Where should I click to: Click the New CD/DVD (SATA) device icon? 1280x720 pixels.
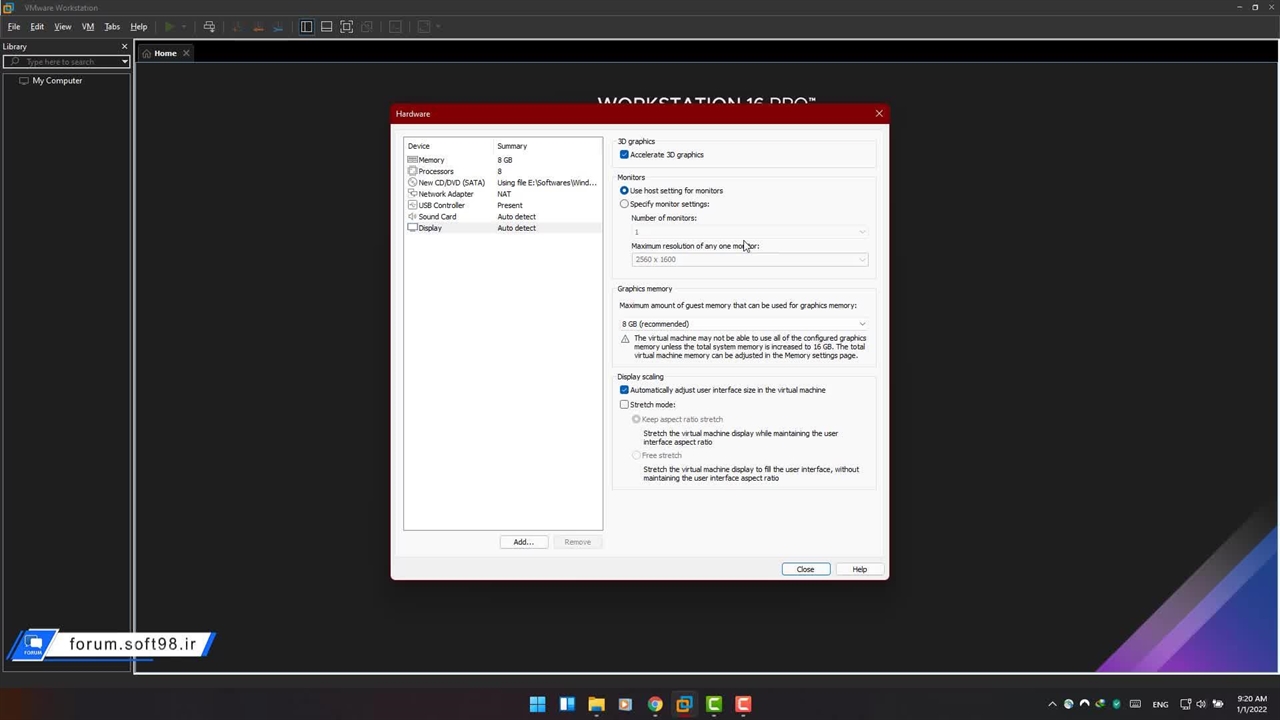pyautogui.click(x=412, y=183)
